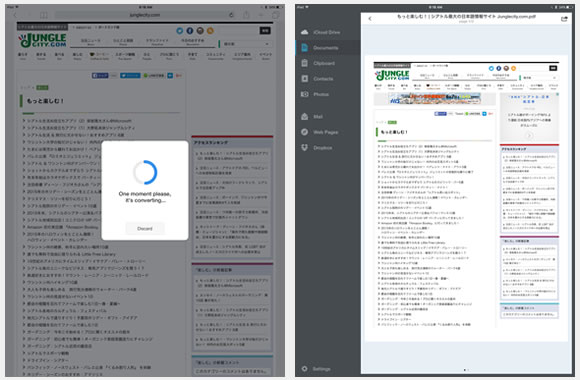Click the blue Tweet button in the Safari page
Screen dimensions: 580x380
(x=130, y=75)
